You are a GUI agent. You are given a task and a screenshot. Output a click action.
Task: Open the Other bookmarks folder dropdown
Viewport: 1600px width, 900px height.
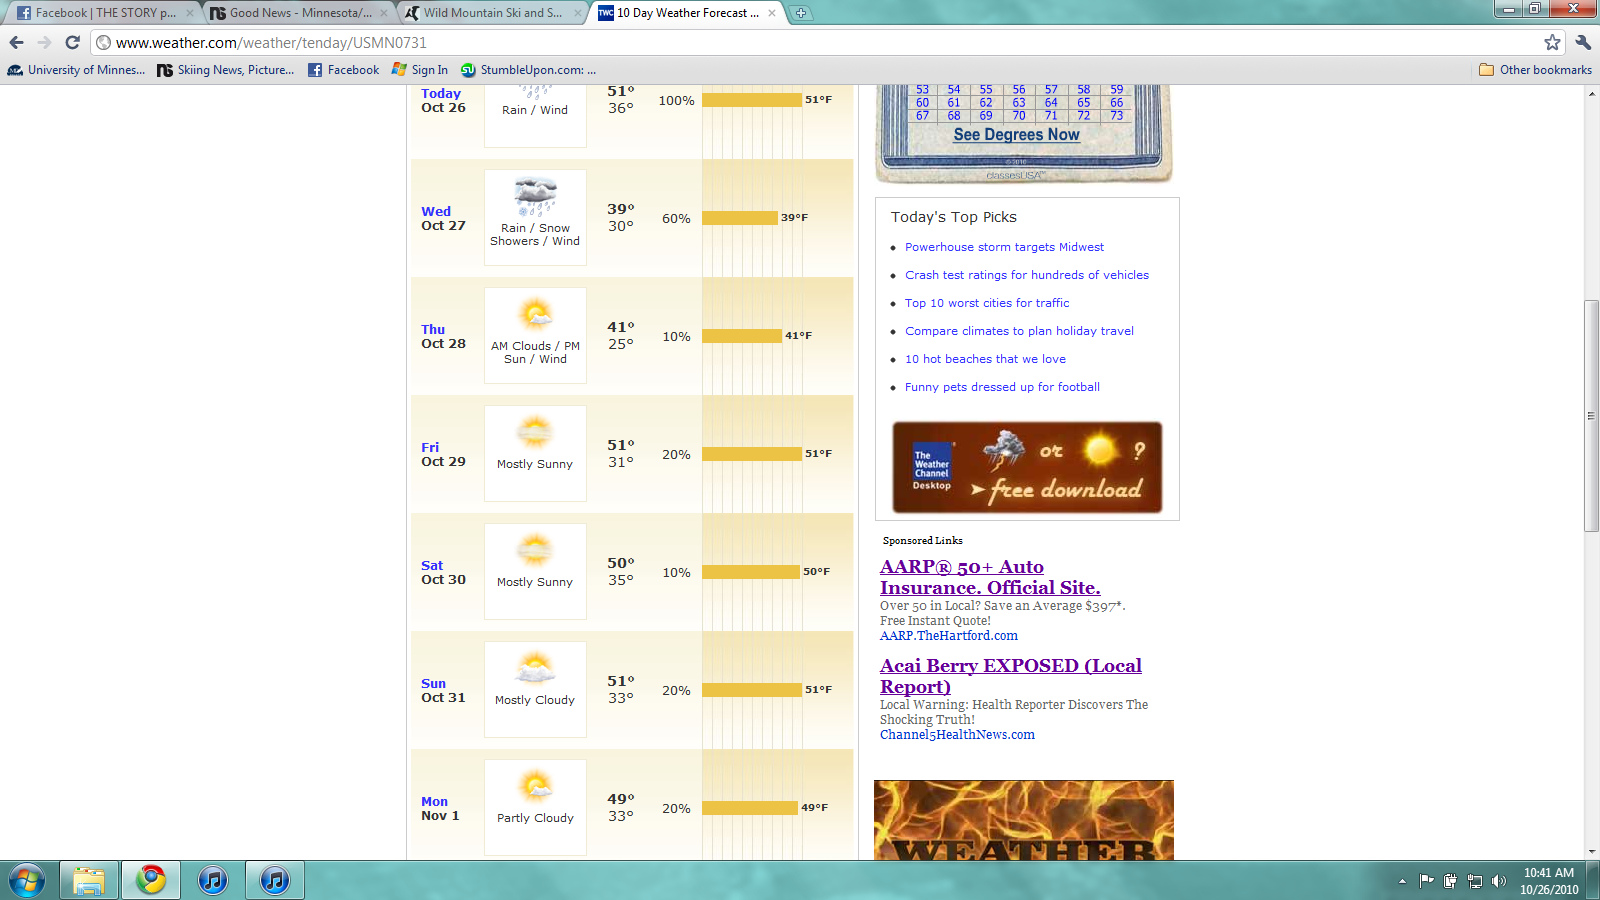pyautogui.click(x=1534, y=70)
